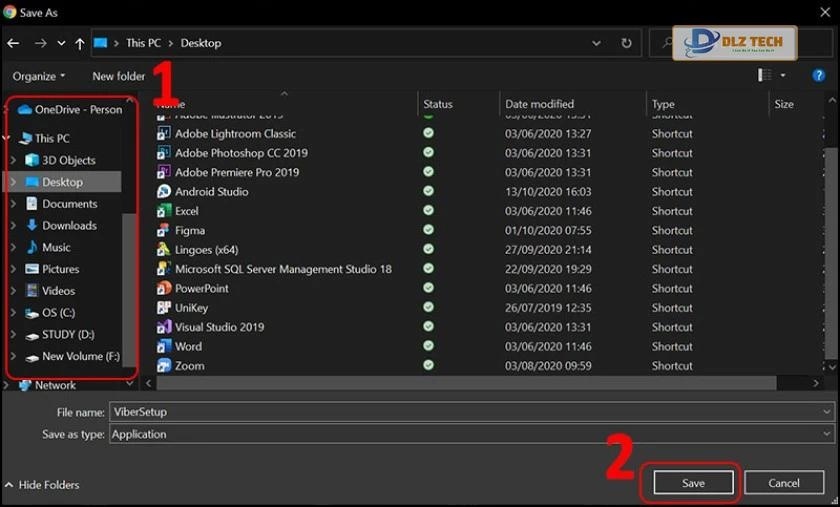Select OneDrive - Personal in sidebar
The height and width of the screenshot is (507, 840).
coord(70,110)
